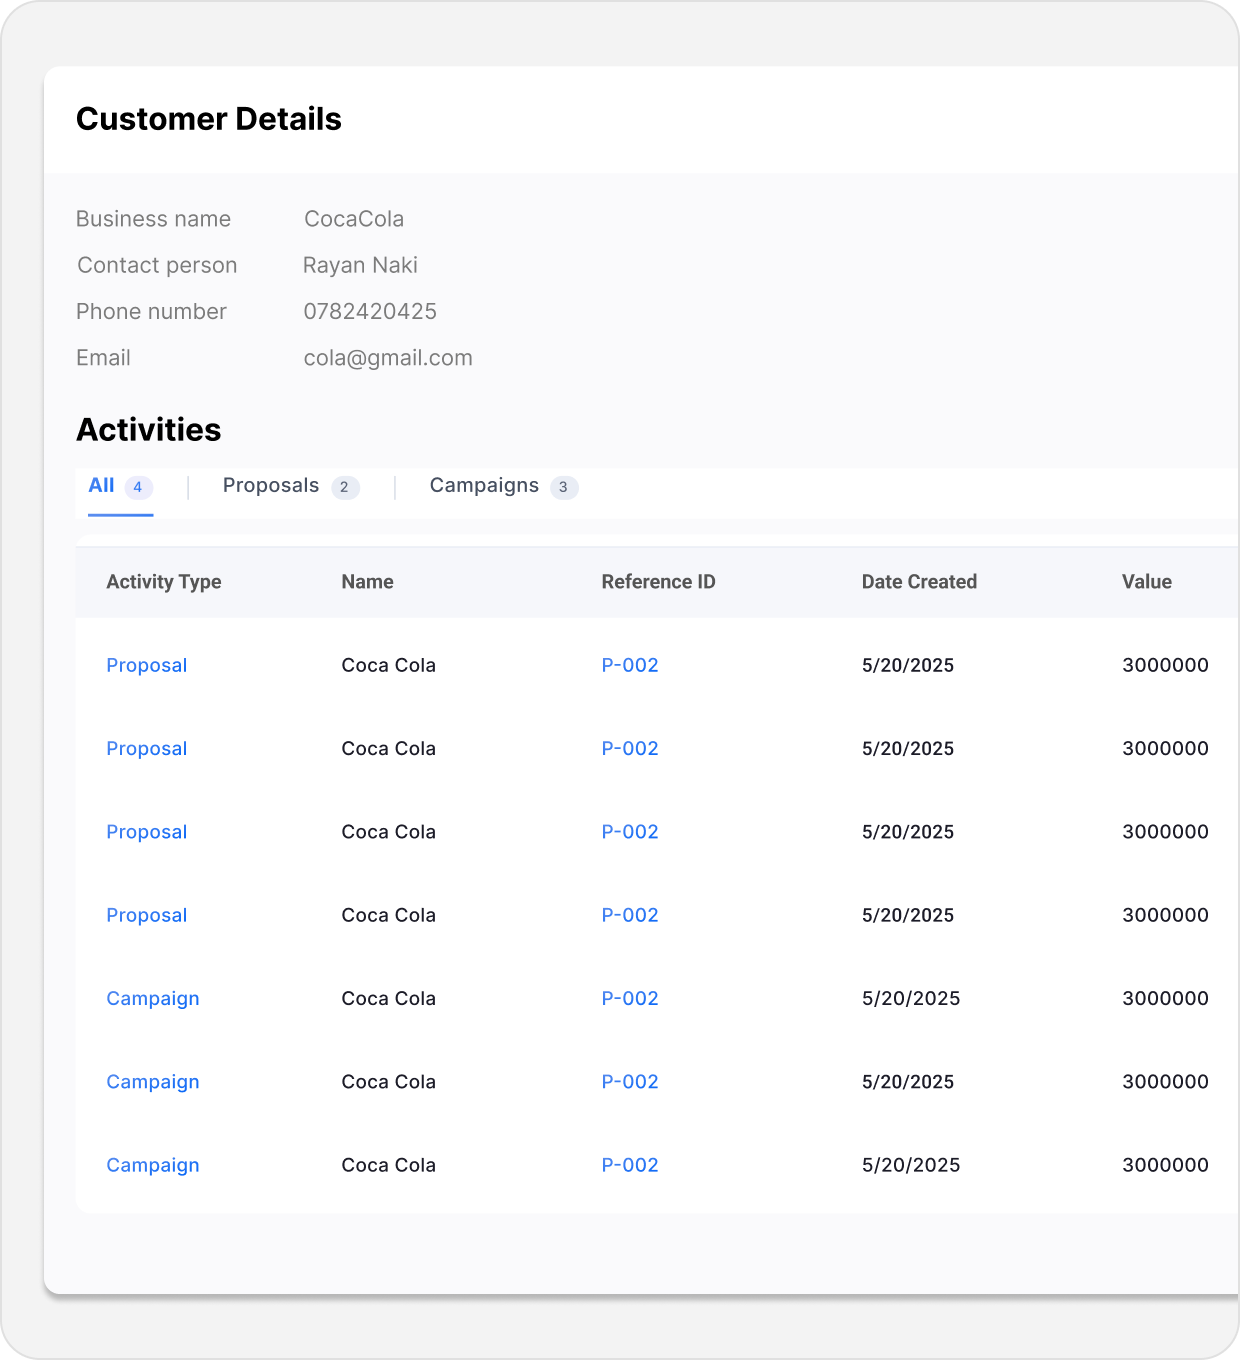Open P-002 reference in first Campaign row

(630, 999)
